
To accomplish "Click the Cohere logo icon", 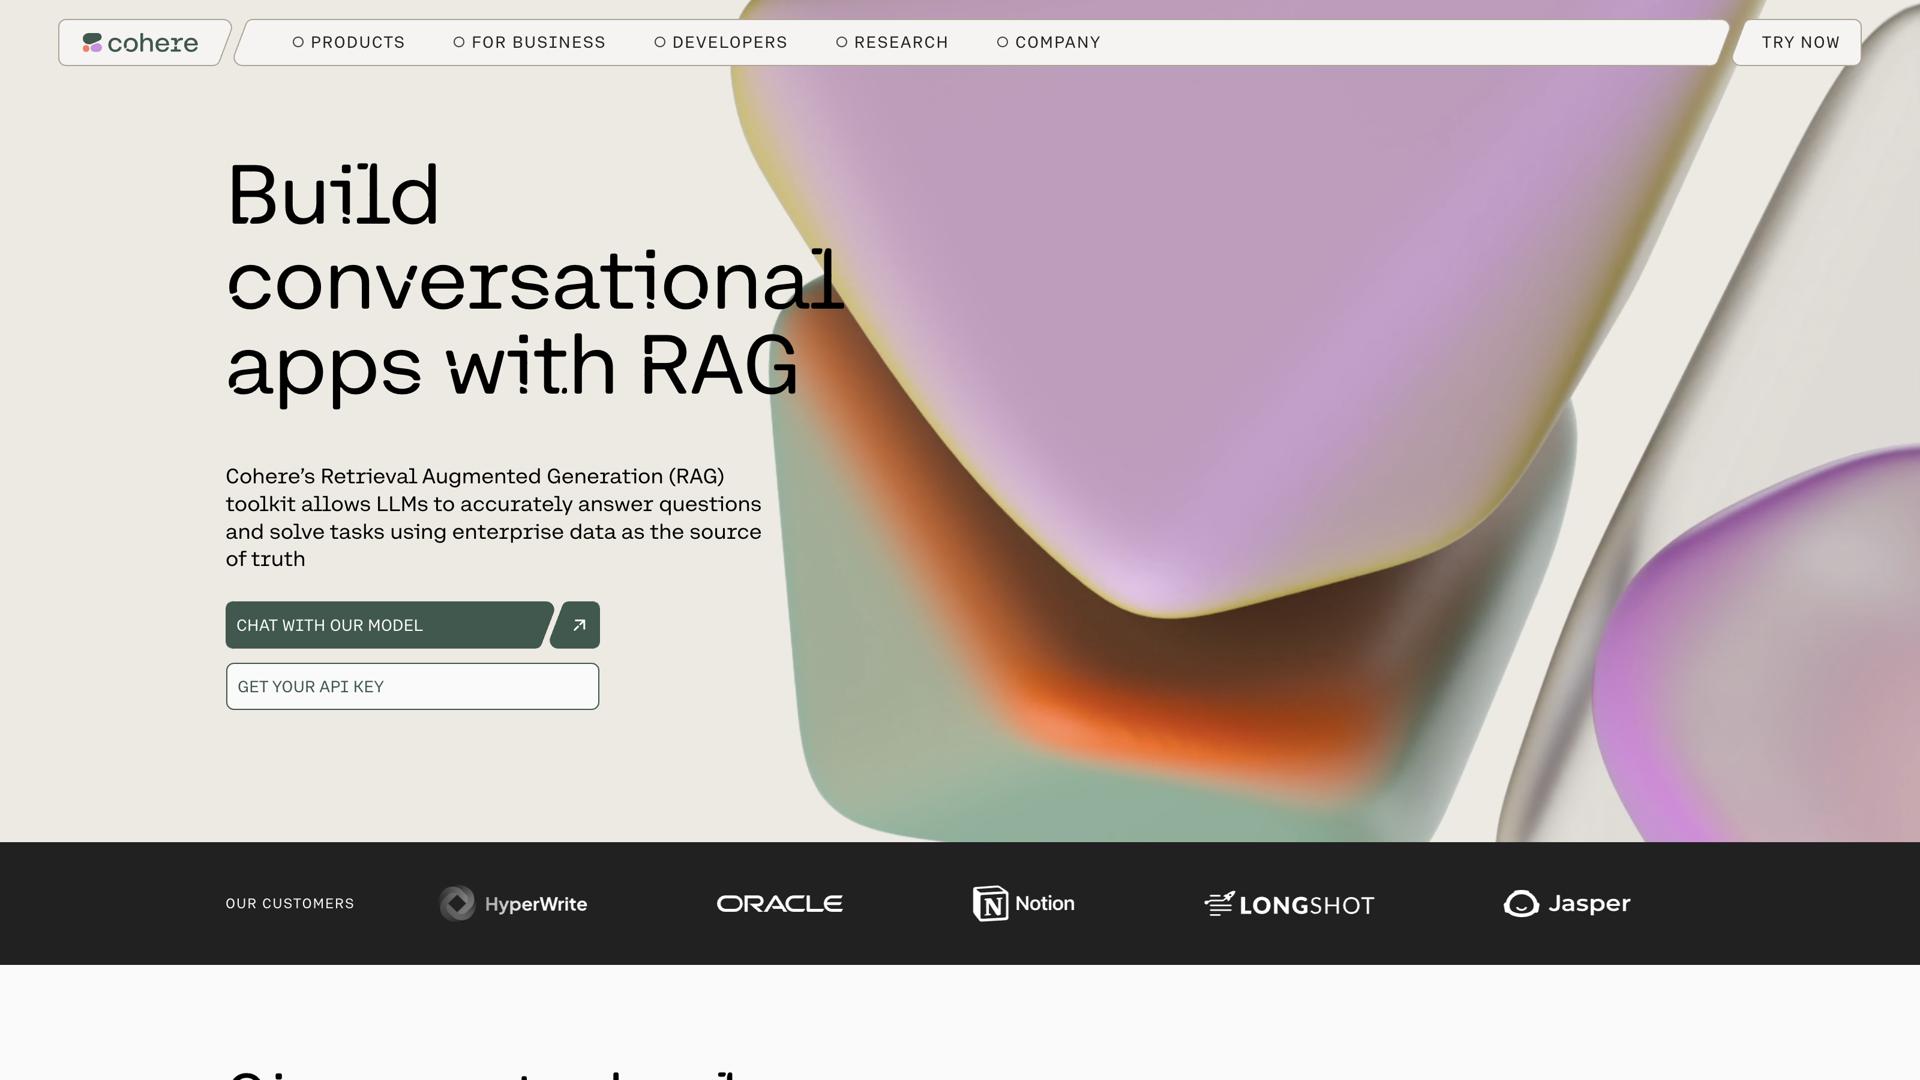I will [x=92, y=43].
